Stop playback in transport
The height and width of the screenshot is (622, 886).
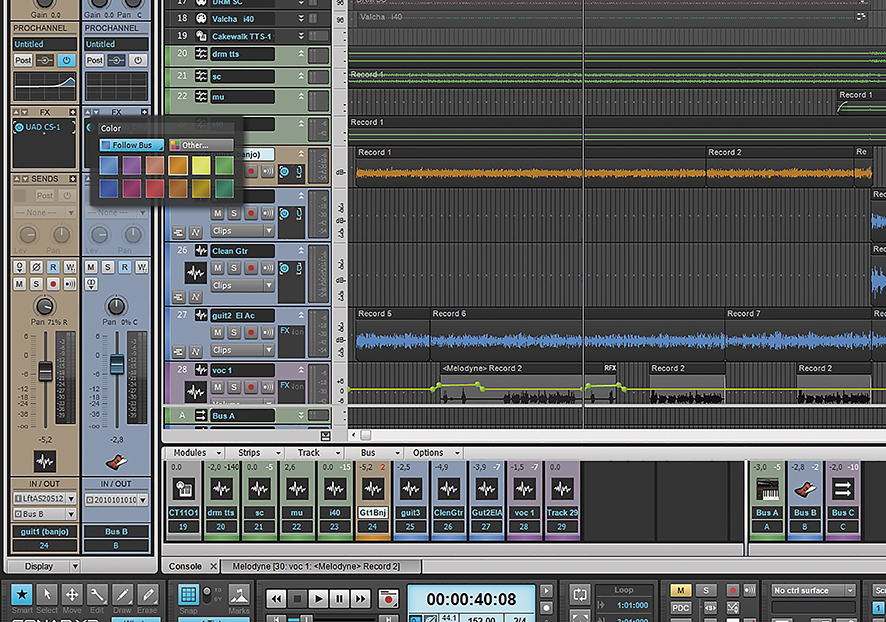point(297,598)
